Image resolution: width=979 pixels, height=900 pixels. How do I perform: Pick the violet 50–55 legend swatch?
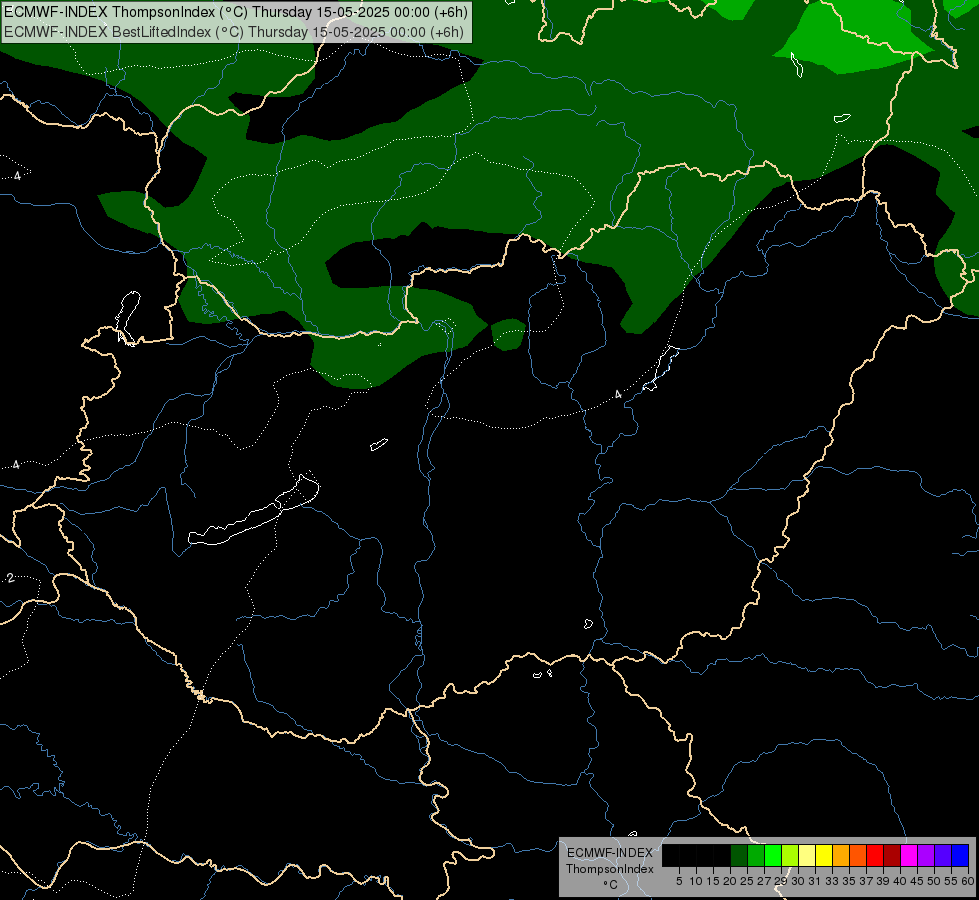pyautogui.click(x=943, y=855)
